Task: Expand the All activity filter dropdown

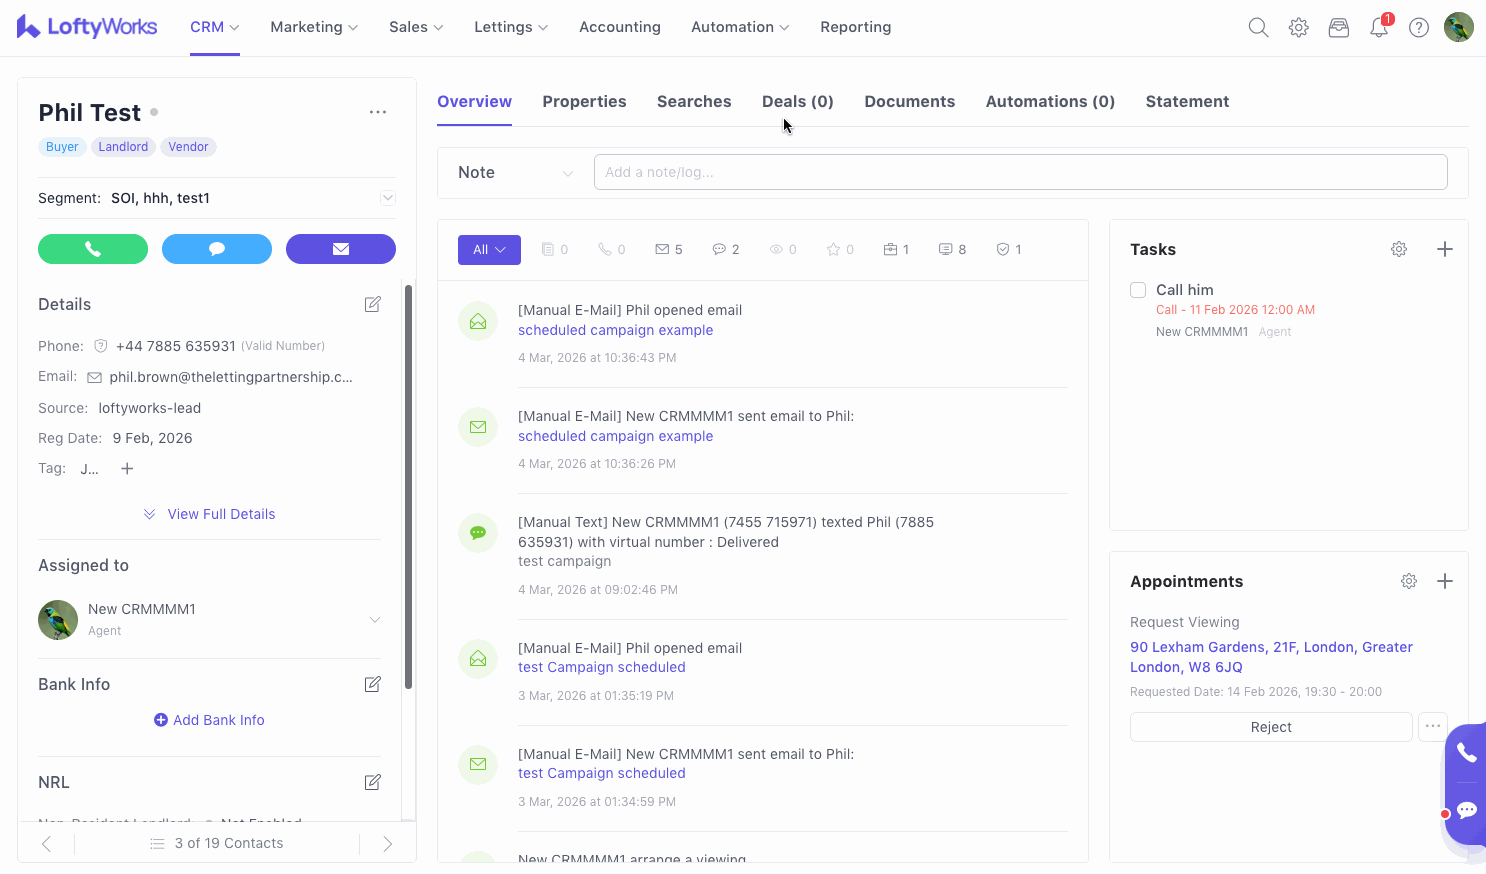Action: coord(489,250)
